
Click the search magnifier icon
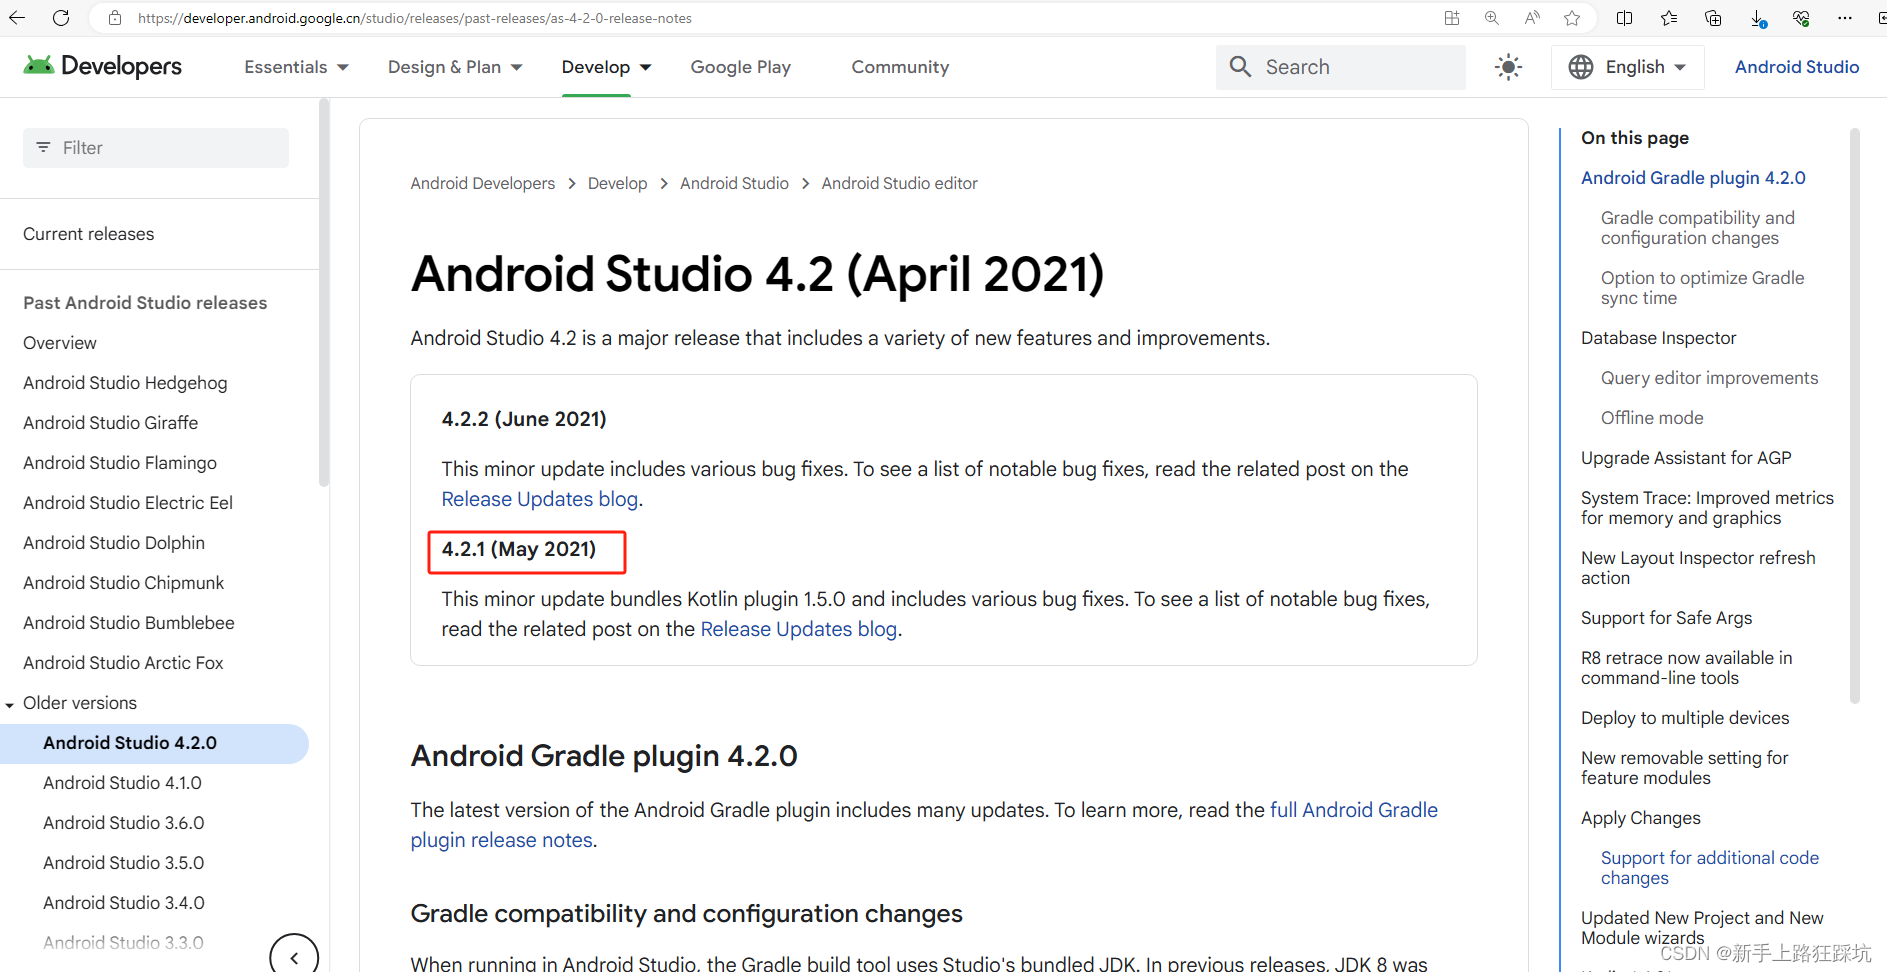pyautogui.click(x=1240, y=67)
